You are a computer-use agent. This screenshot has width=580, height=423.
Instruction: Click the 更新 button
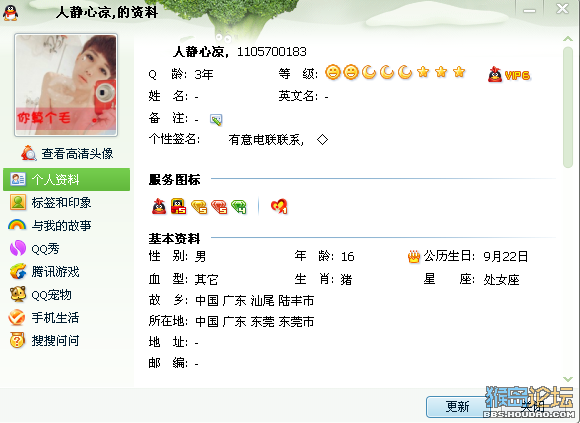click(457, 407)
